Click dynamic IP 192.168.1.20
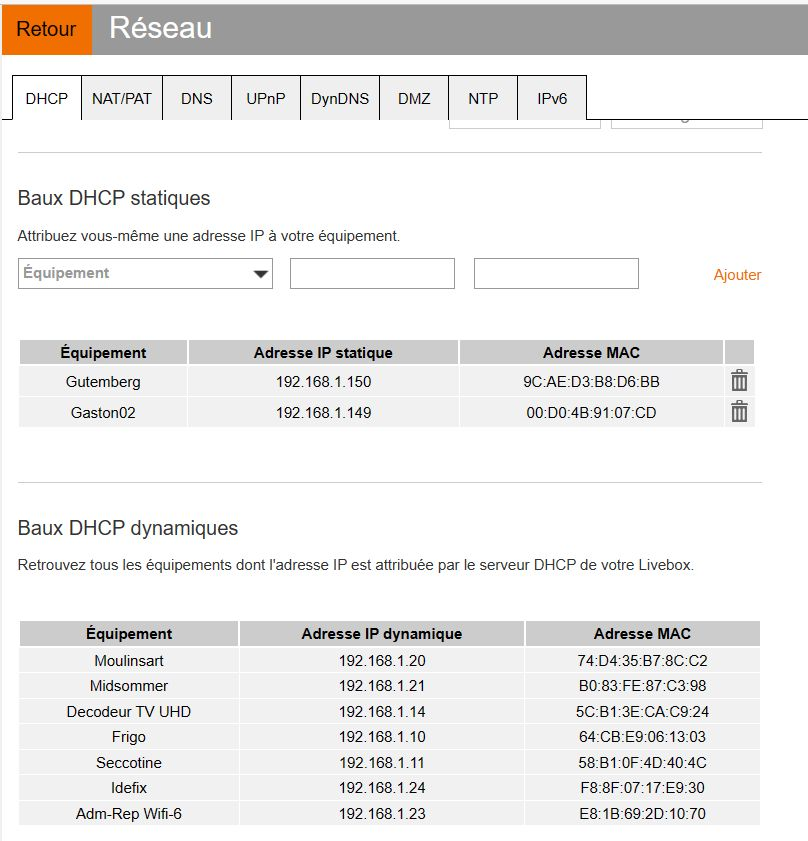808x841 pixels. [382, 660]
